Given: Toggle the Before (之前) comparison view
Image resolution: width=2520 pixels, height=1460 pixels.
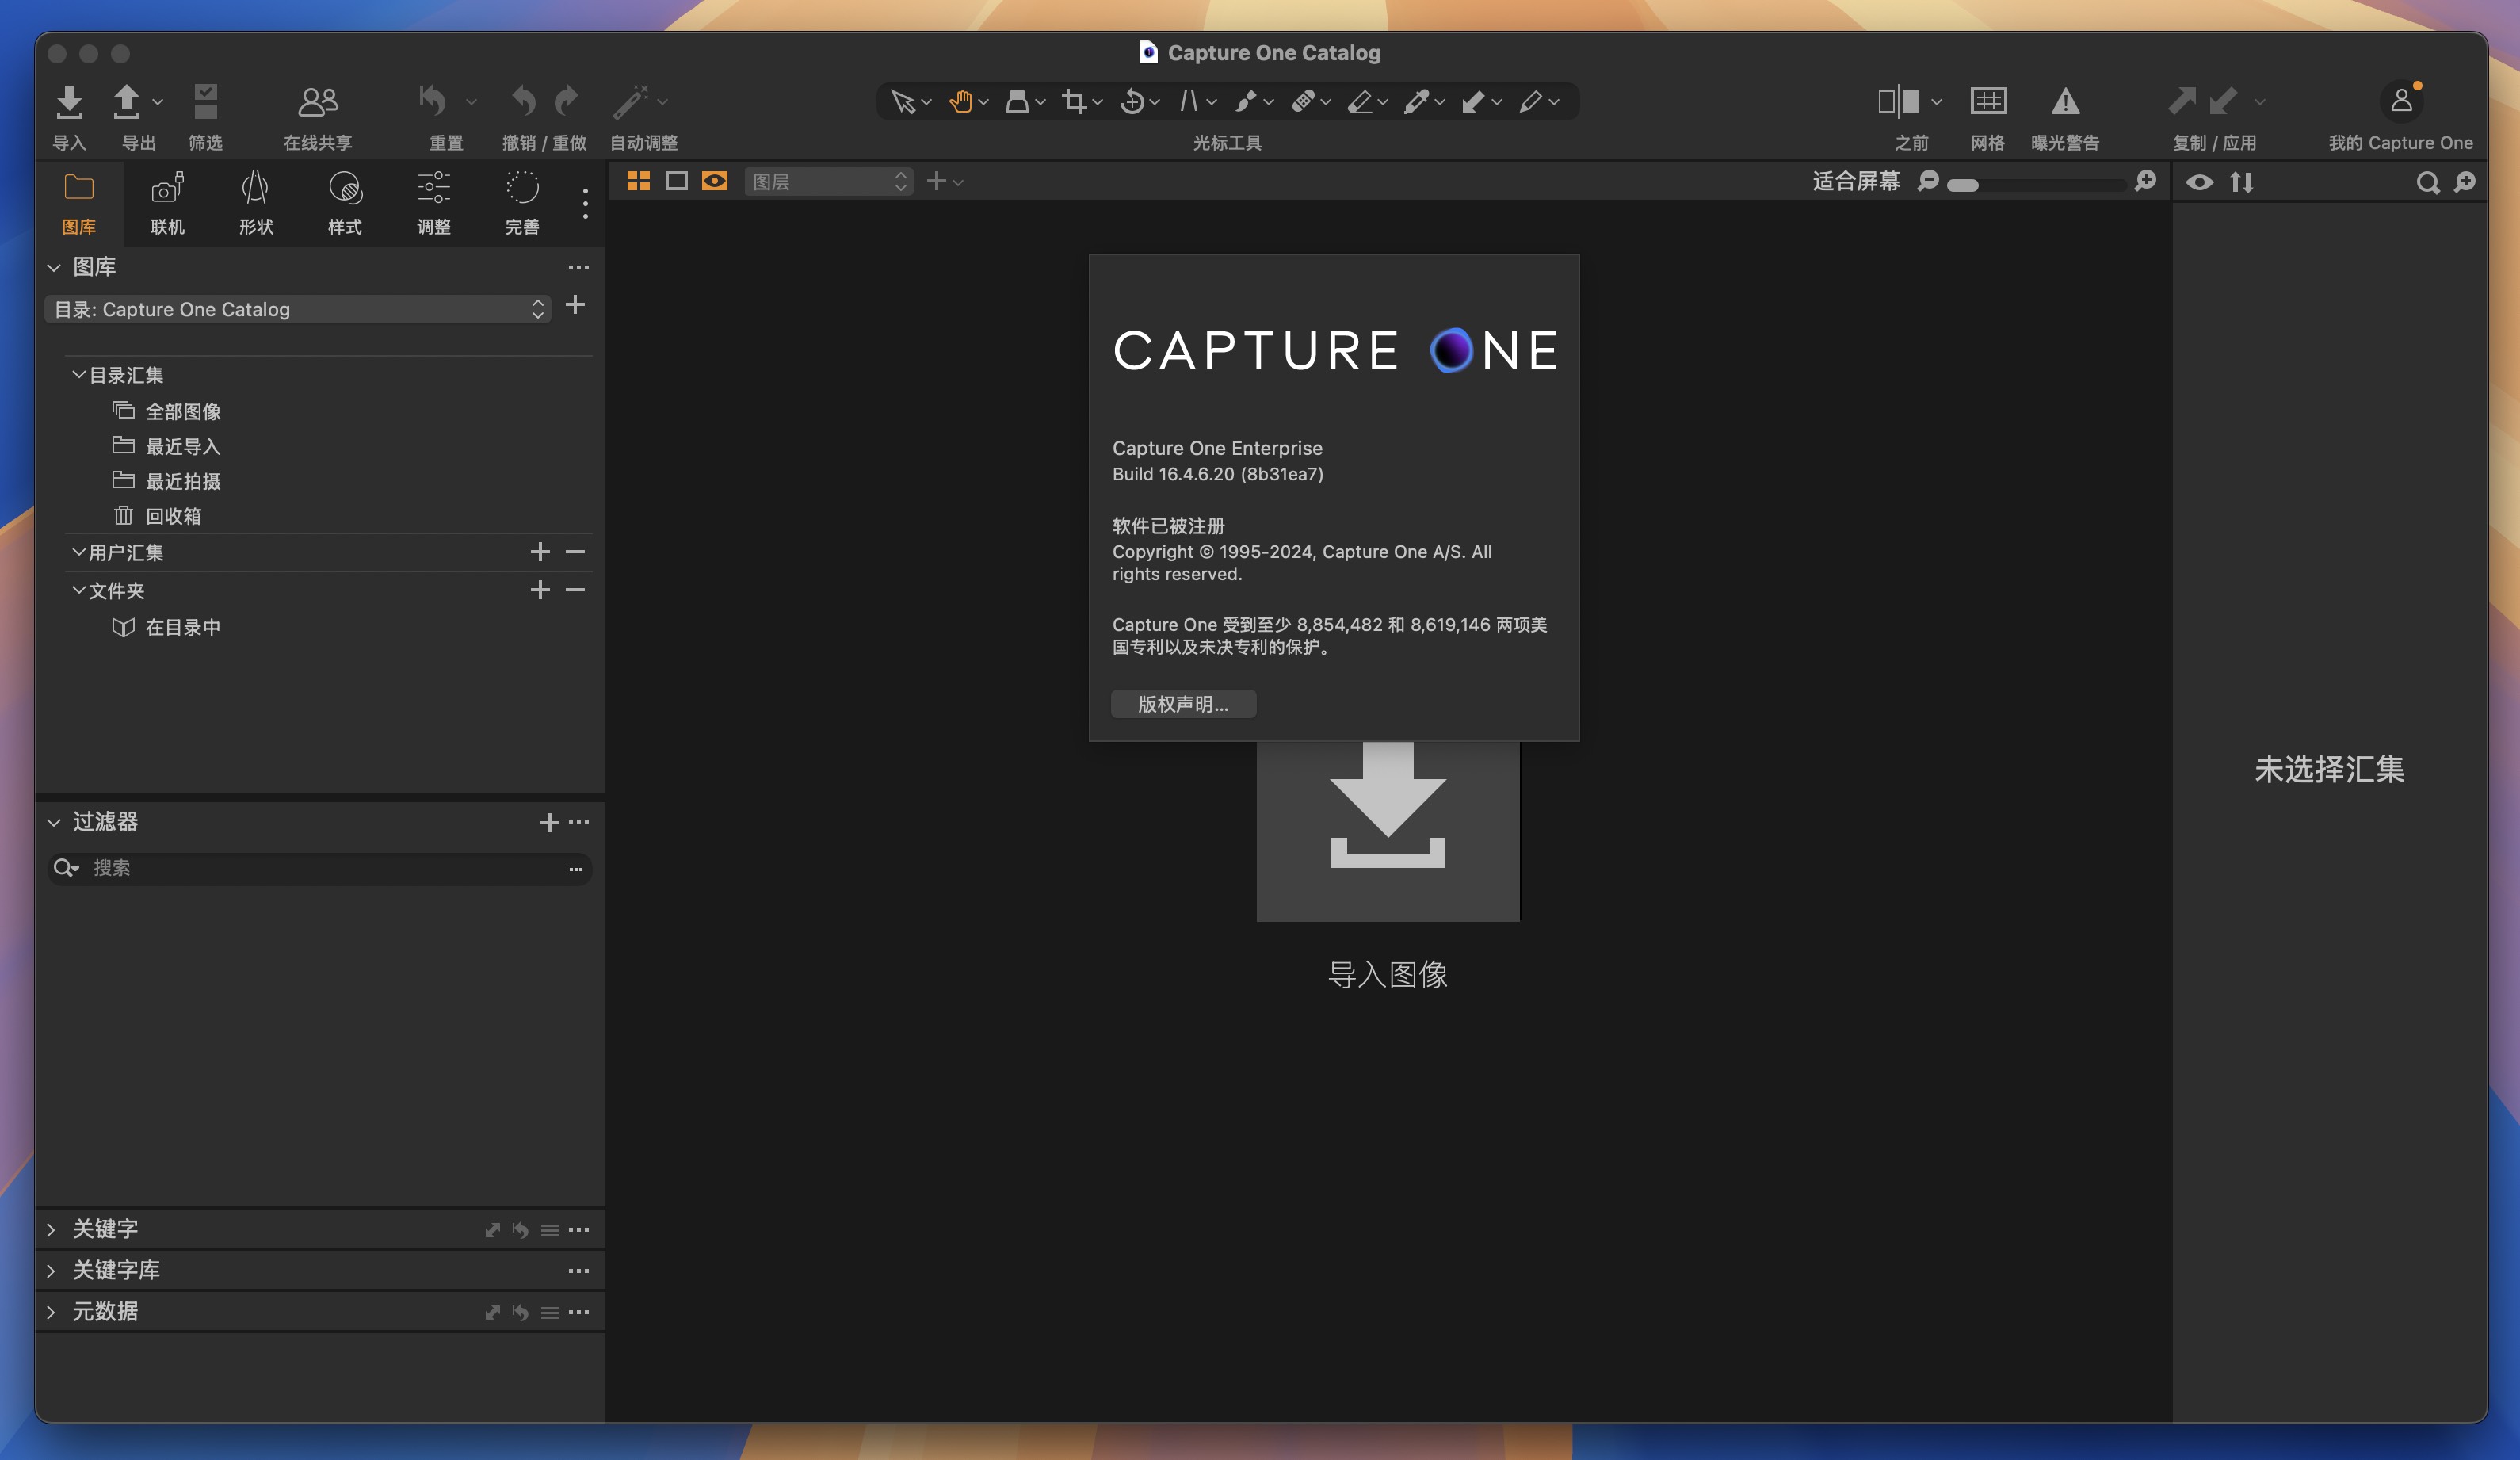Looking at the screenshot, I should (x=1898, y=101).
